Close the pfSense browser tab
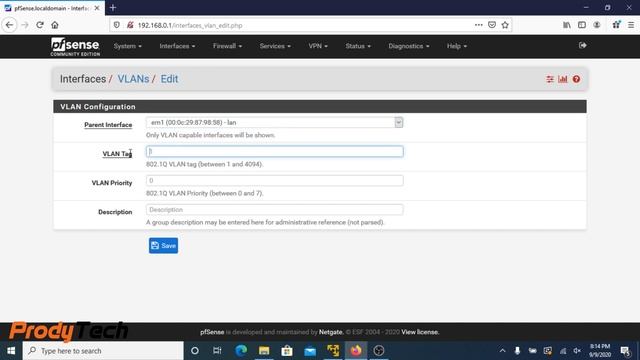Image resolution: width=640 pixels, height=360 pixels. pos(97,8)
